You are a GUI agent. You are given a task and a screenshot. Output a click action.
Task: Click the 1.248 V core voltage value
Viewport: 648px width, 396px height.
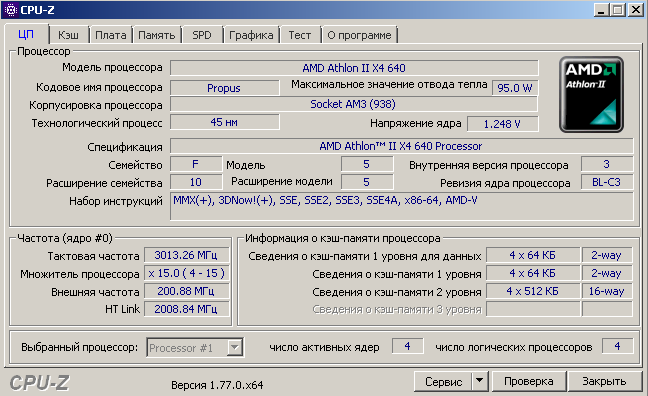(503, 124)
